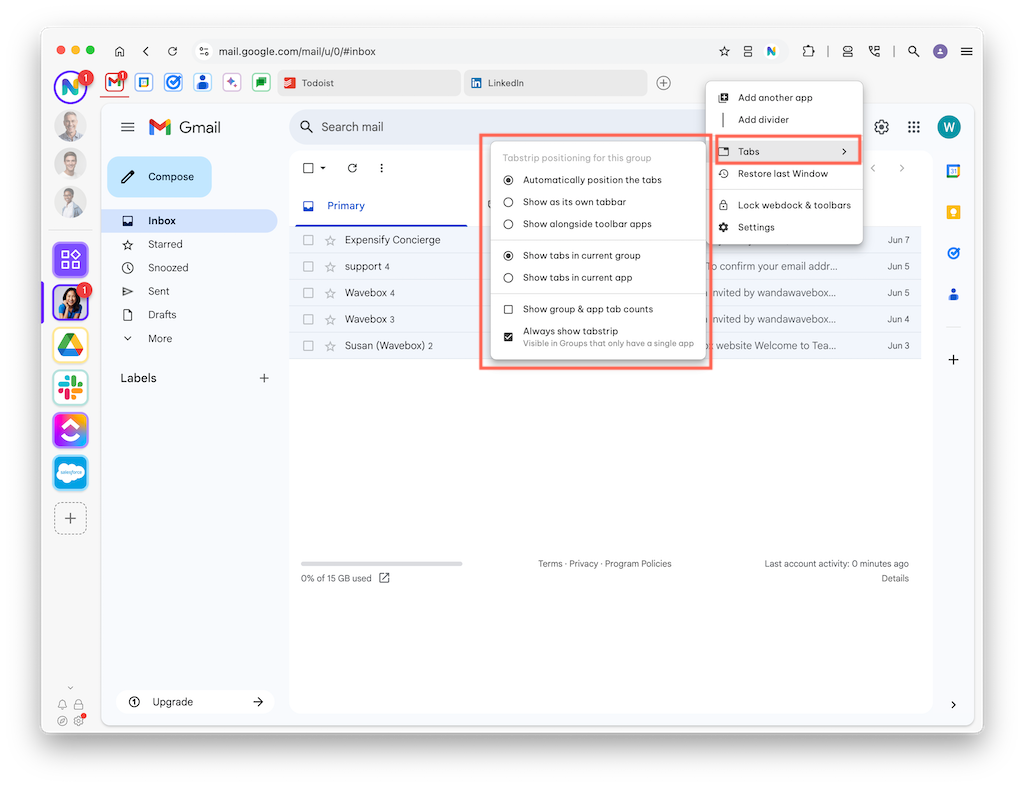Open ClickUp in the webdock
The height and width of the screenshot is (787, 1024).
pos(71,430)
